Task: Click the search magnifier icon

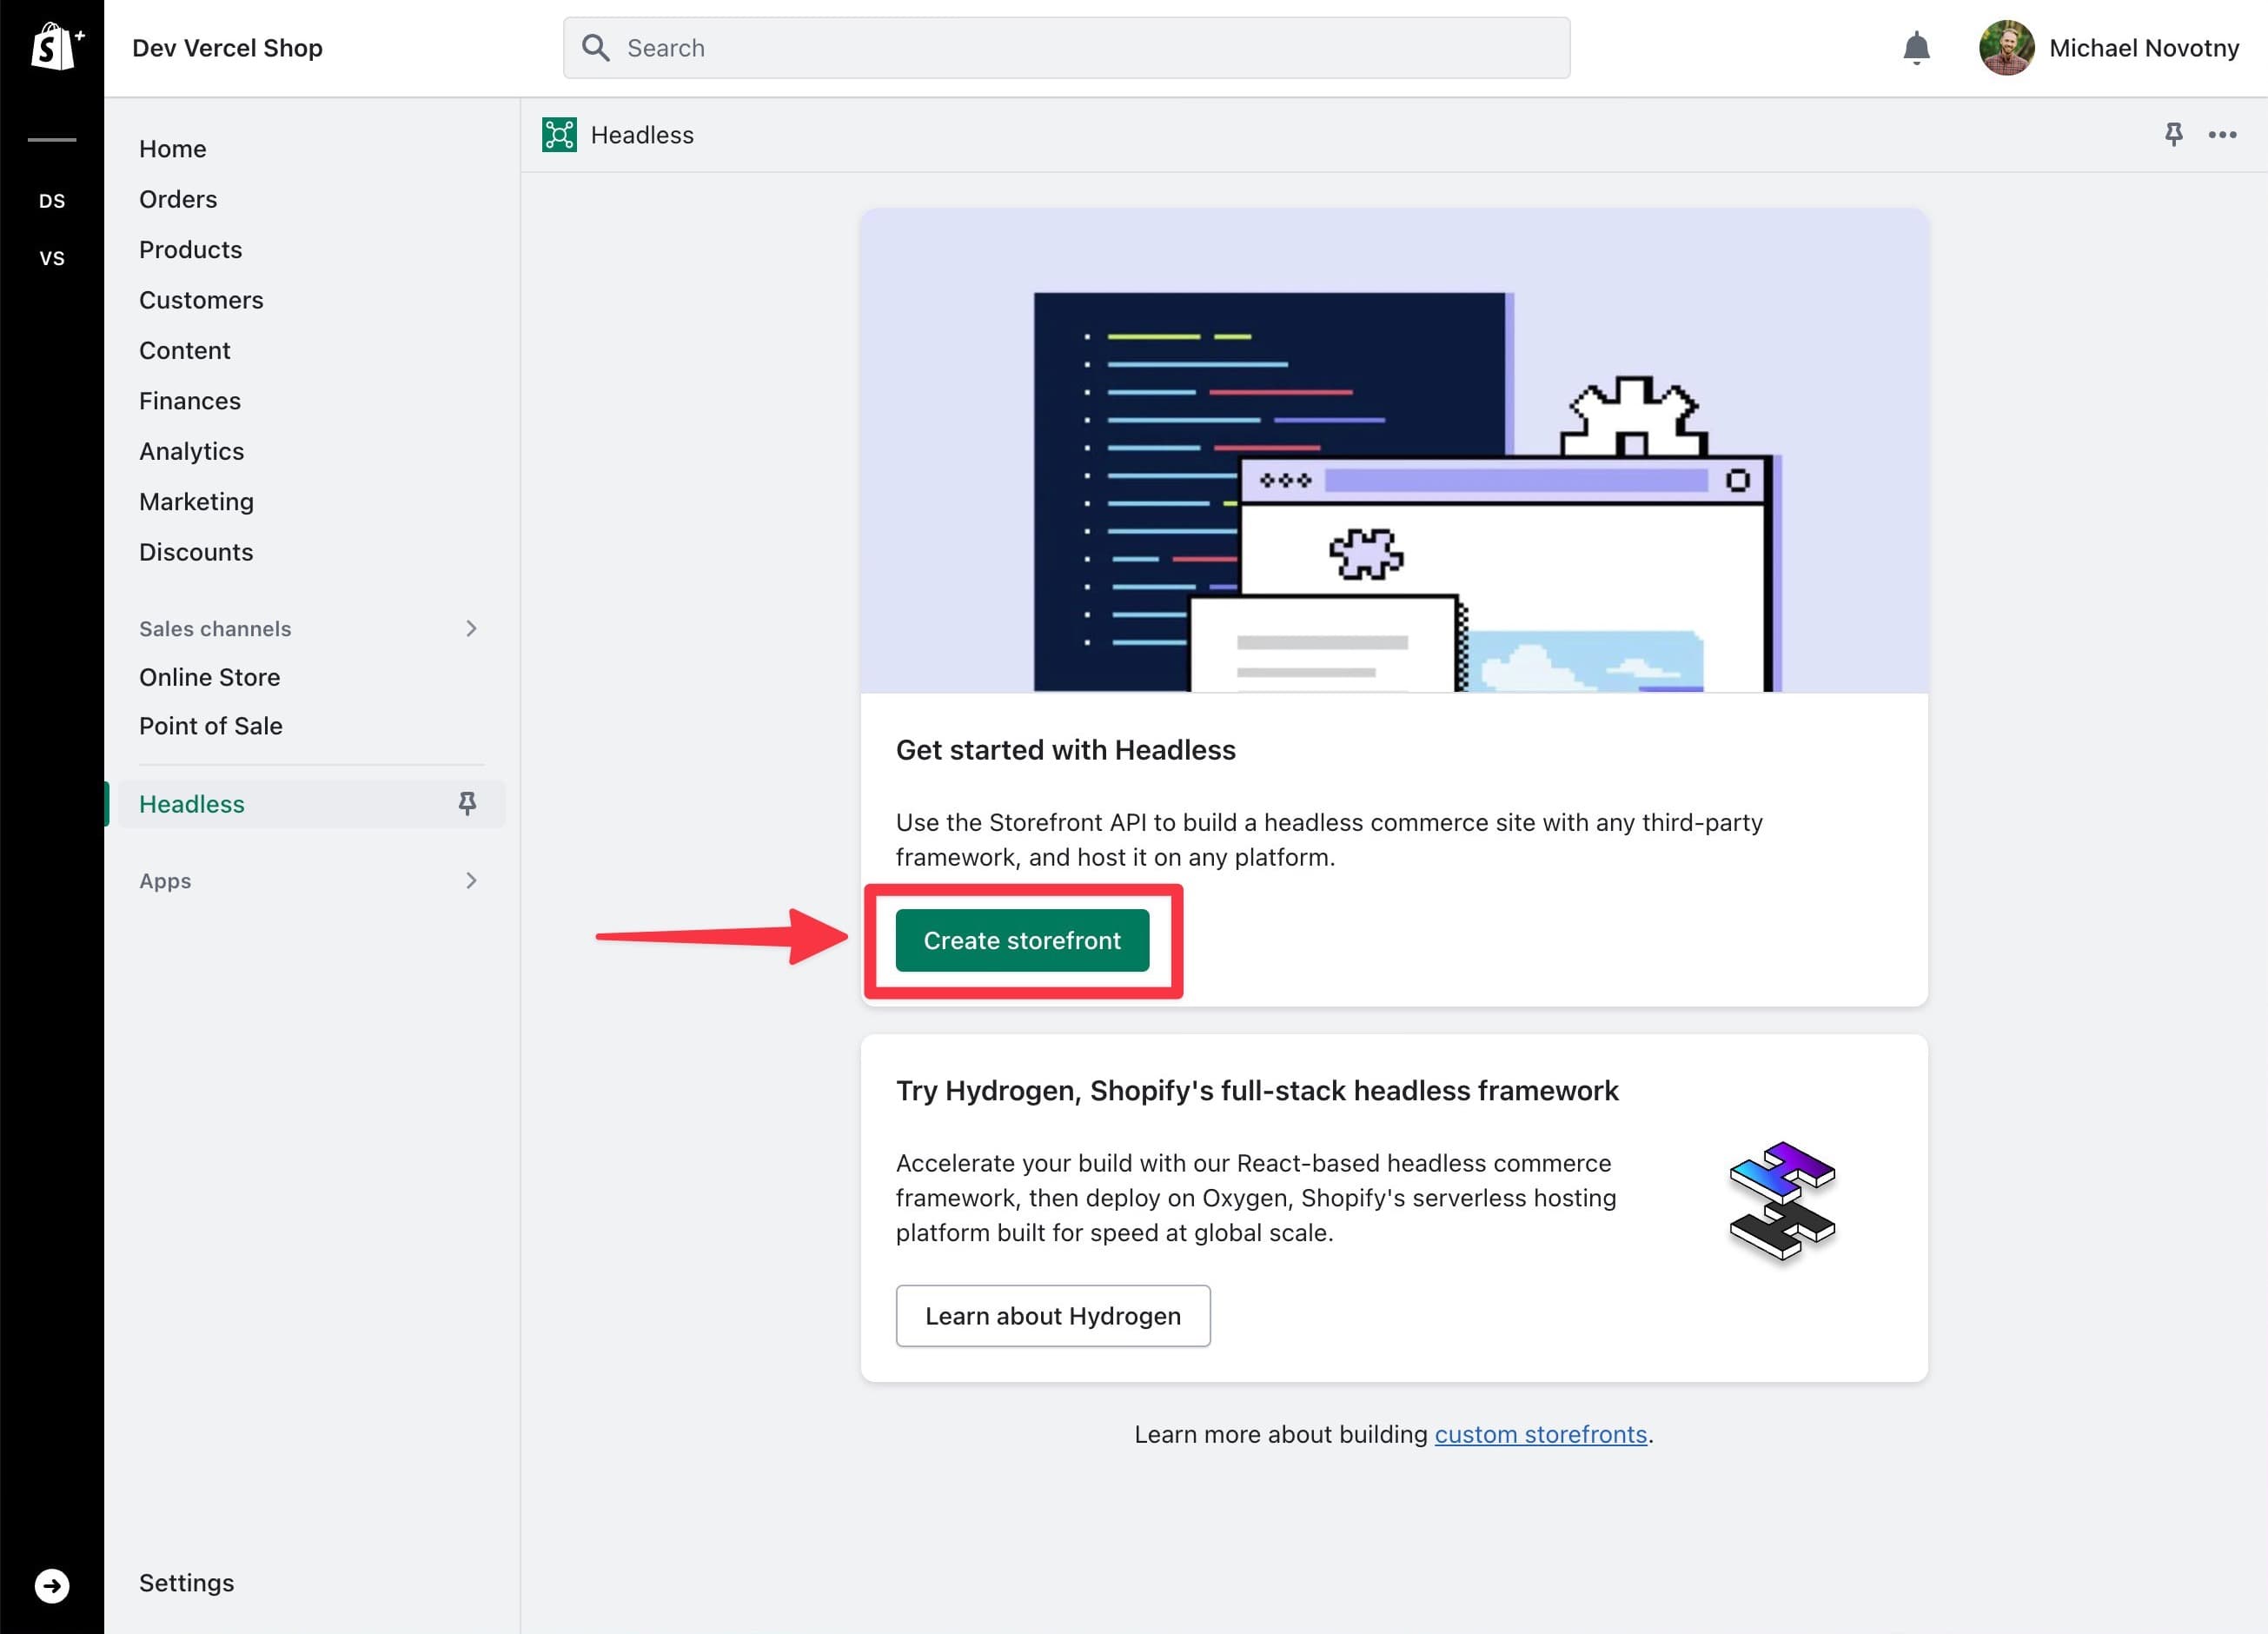Action: [596, 48]
